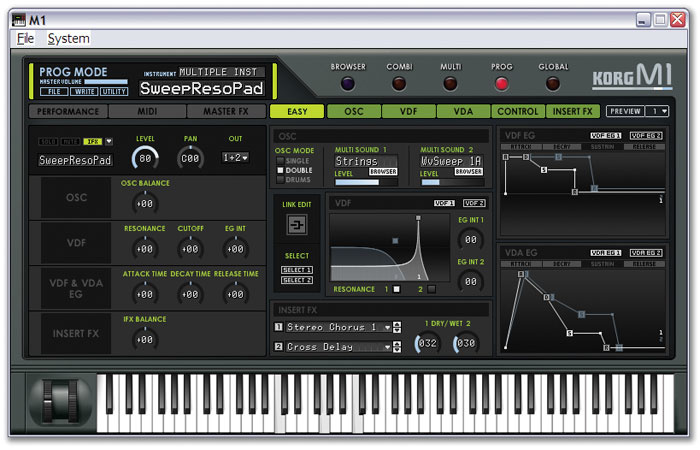Click the Master Volume slider
700x450 pixels.
[106, 82]
